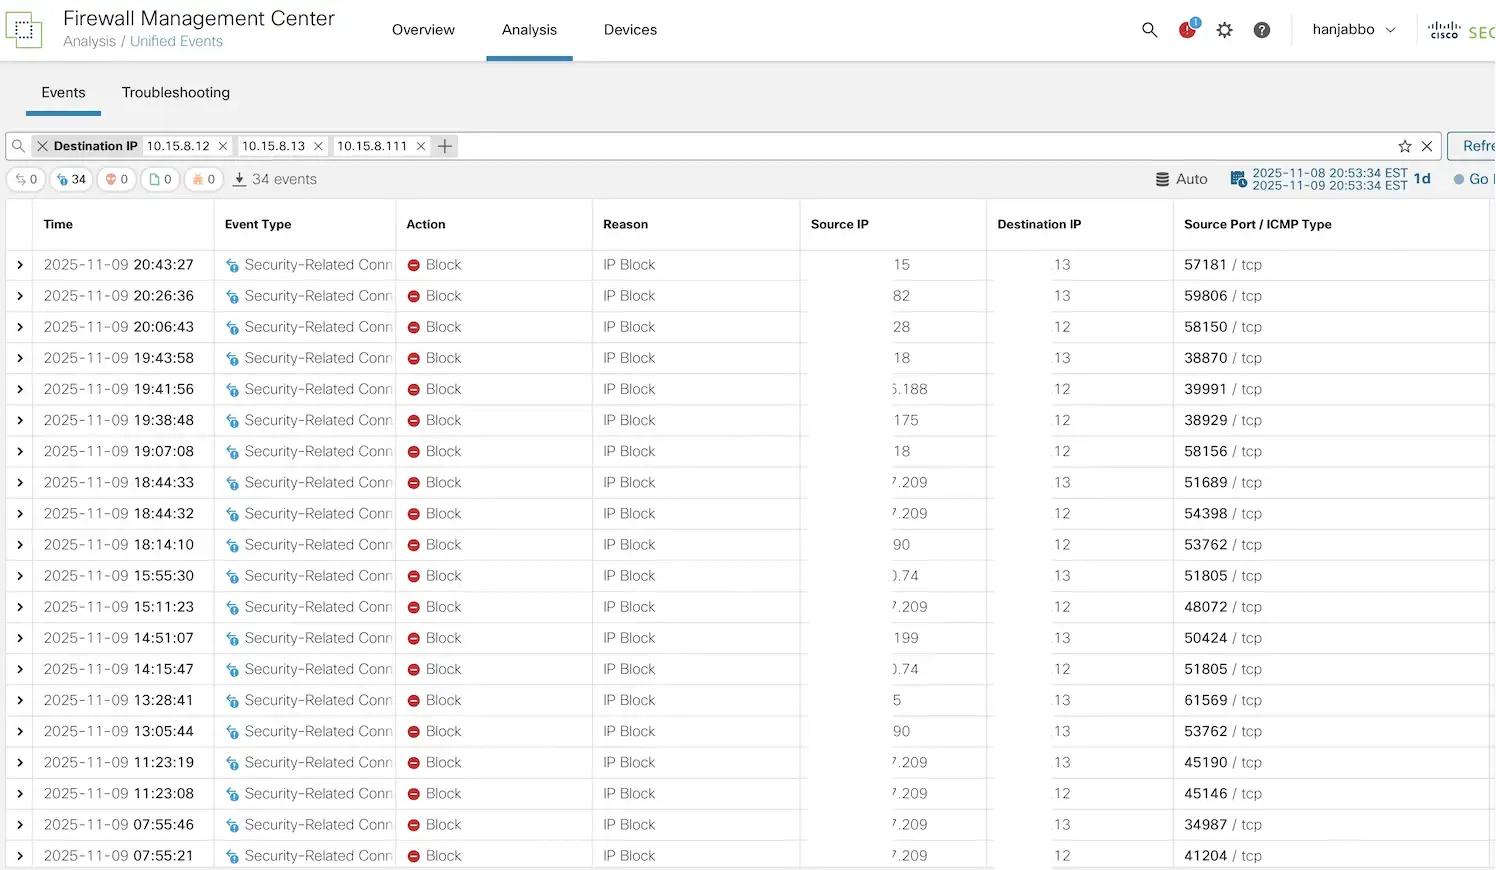Open the red notifications alert icon
The image size is (1496, 870).
[x=1187, y=30]
